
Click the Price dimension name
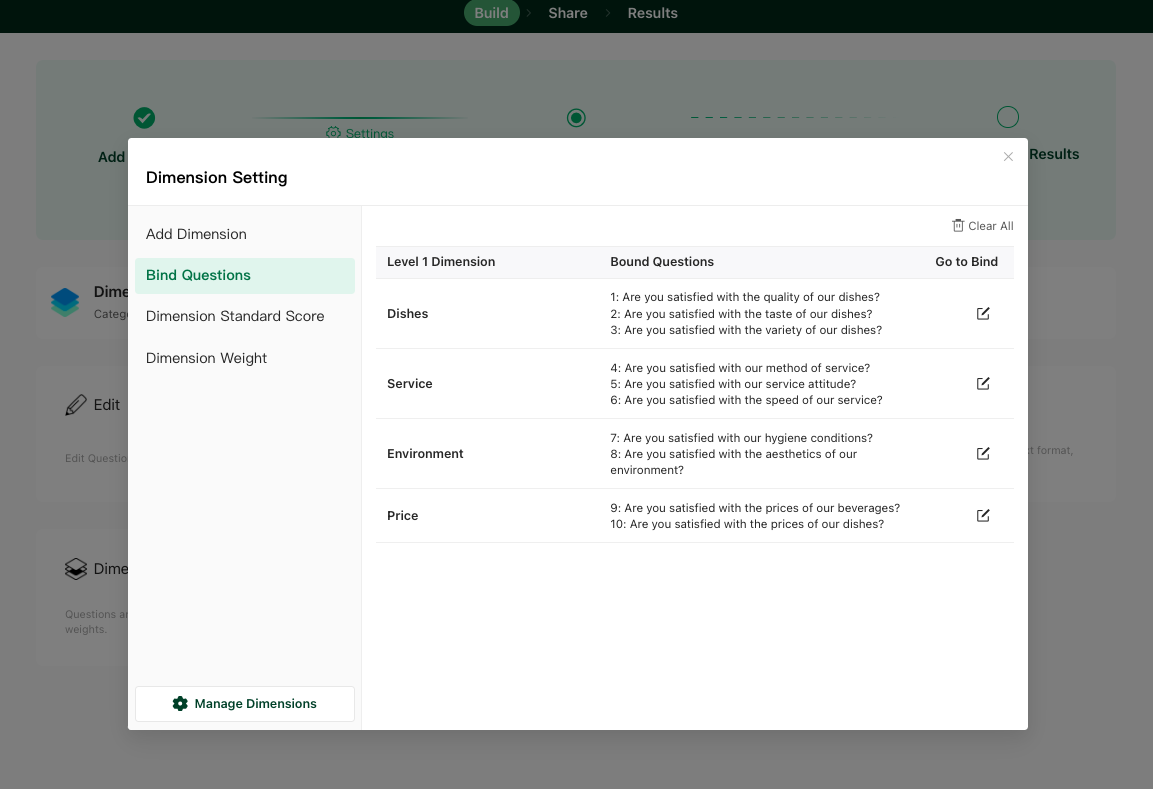402,516
